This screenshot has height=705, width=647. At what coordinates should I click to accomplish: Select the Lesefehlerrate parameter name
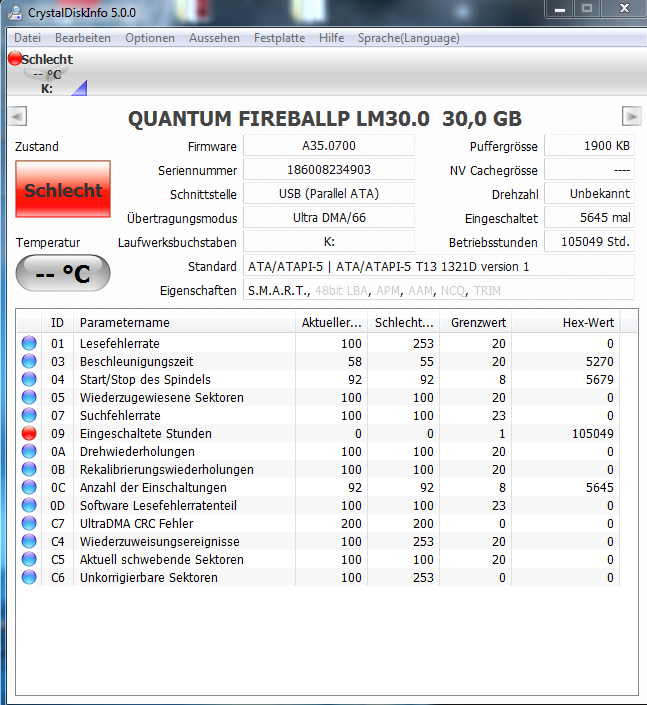pos(120,344)
